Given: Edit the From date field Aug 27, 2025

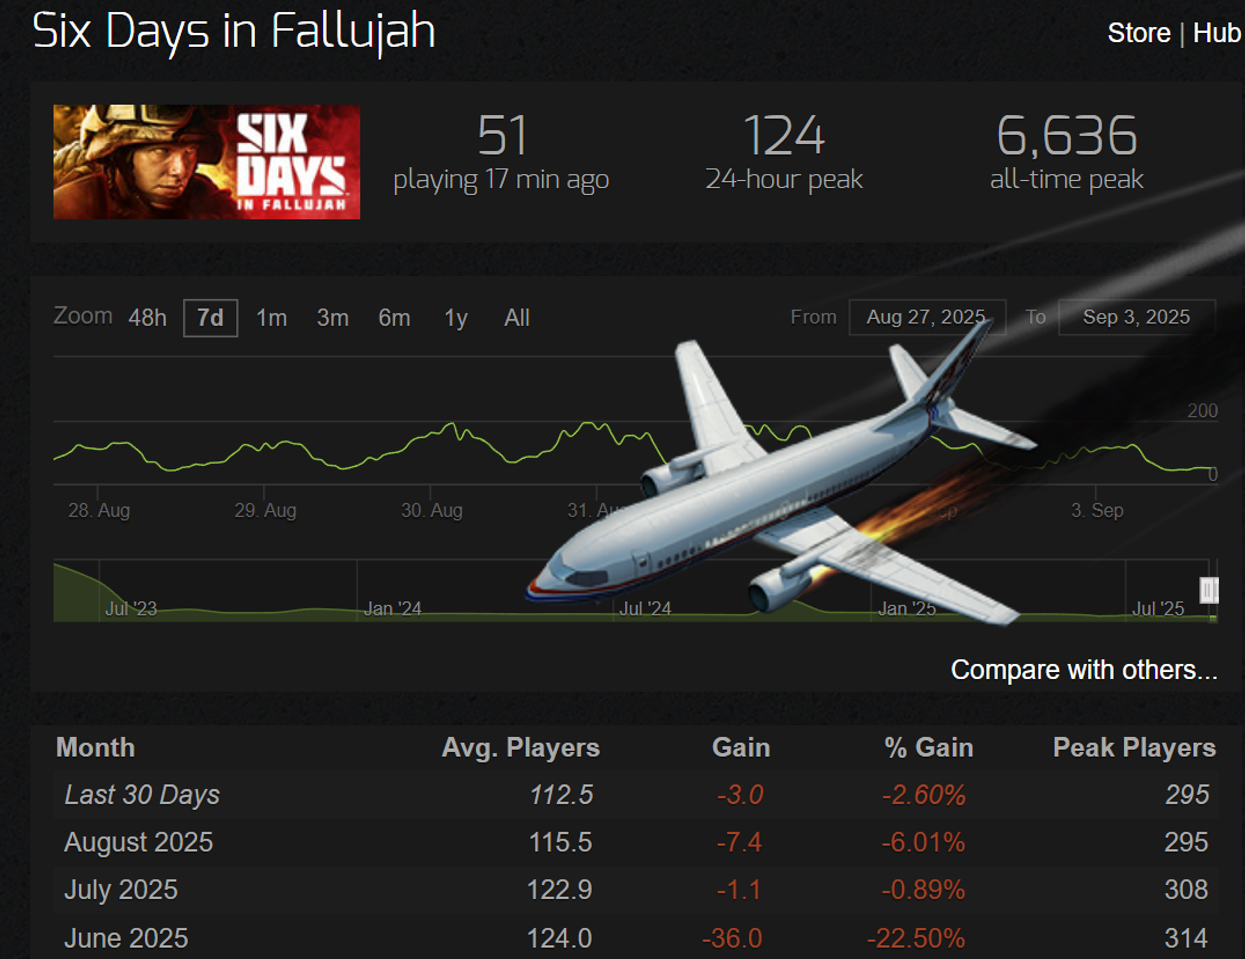Looking at the screenshot, I should tap(927, 317).
